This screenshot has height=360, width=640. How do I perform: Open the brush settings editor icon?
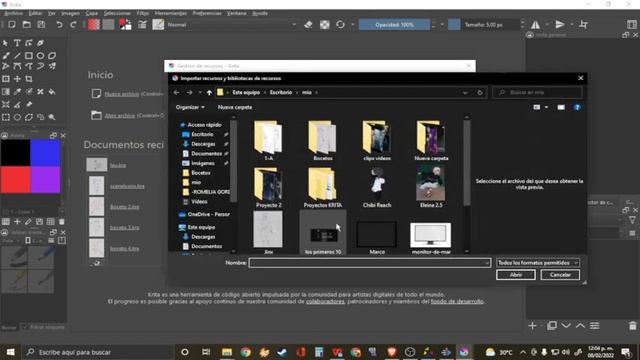142,24
